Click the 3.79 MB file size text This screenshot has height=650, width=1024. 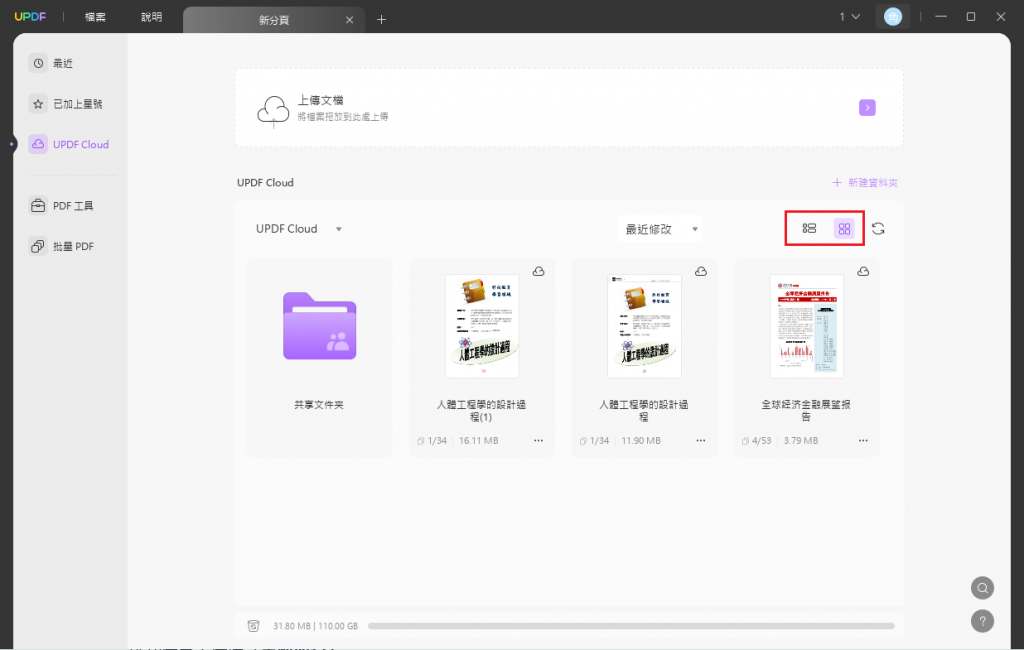[x=801, y=441]
